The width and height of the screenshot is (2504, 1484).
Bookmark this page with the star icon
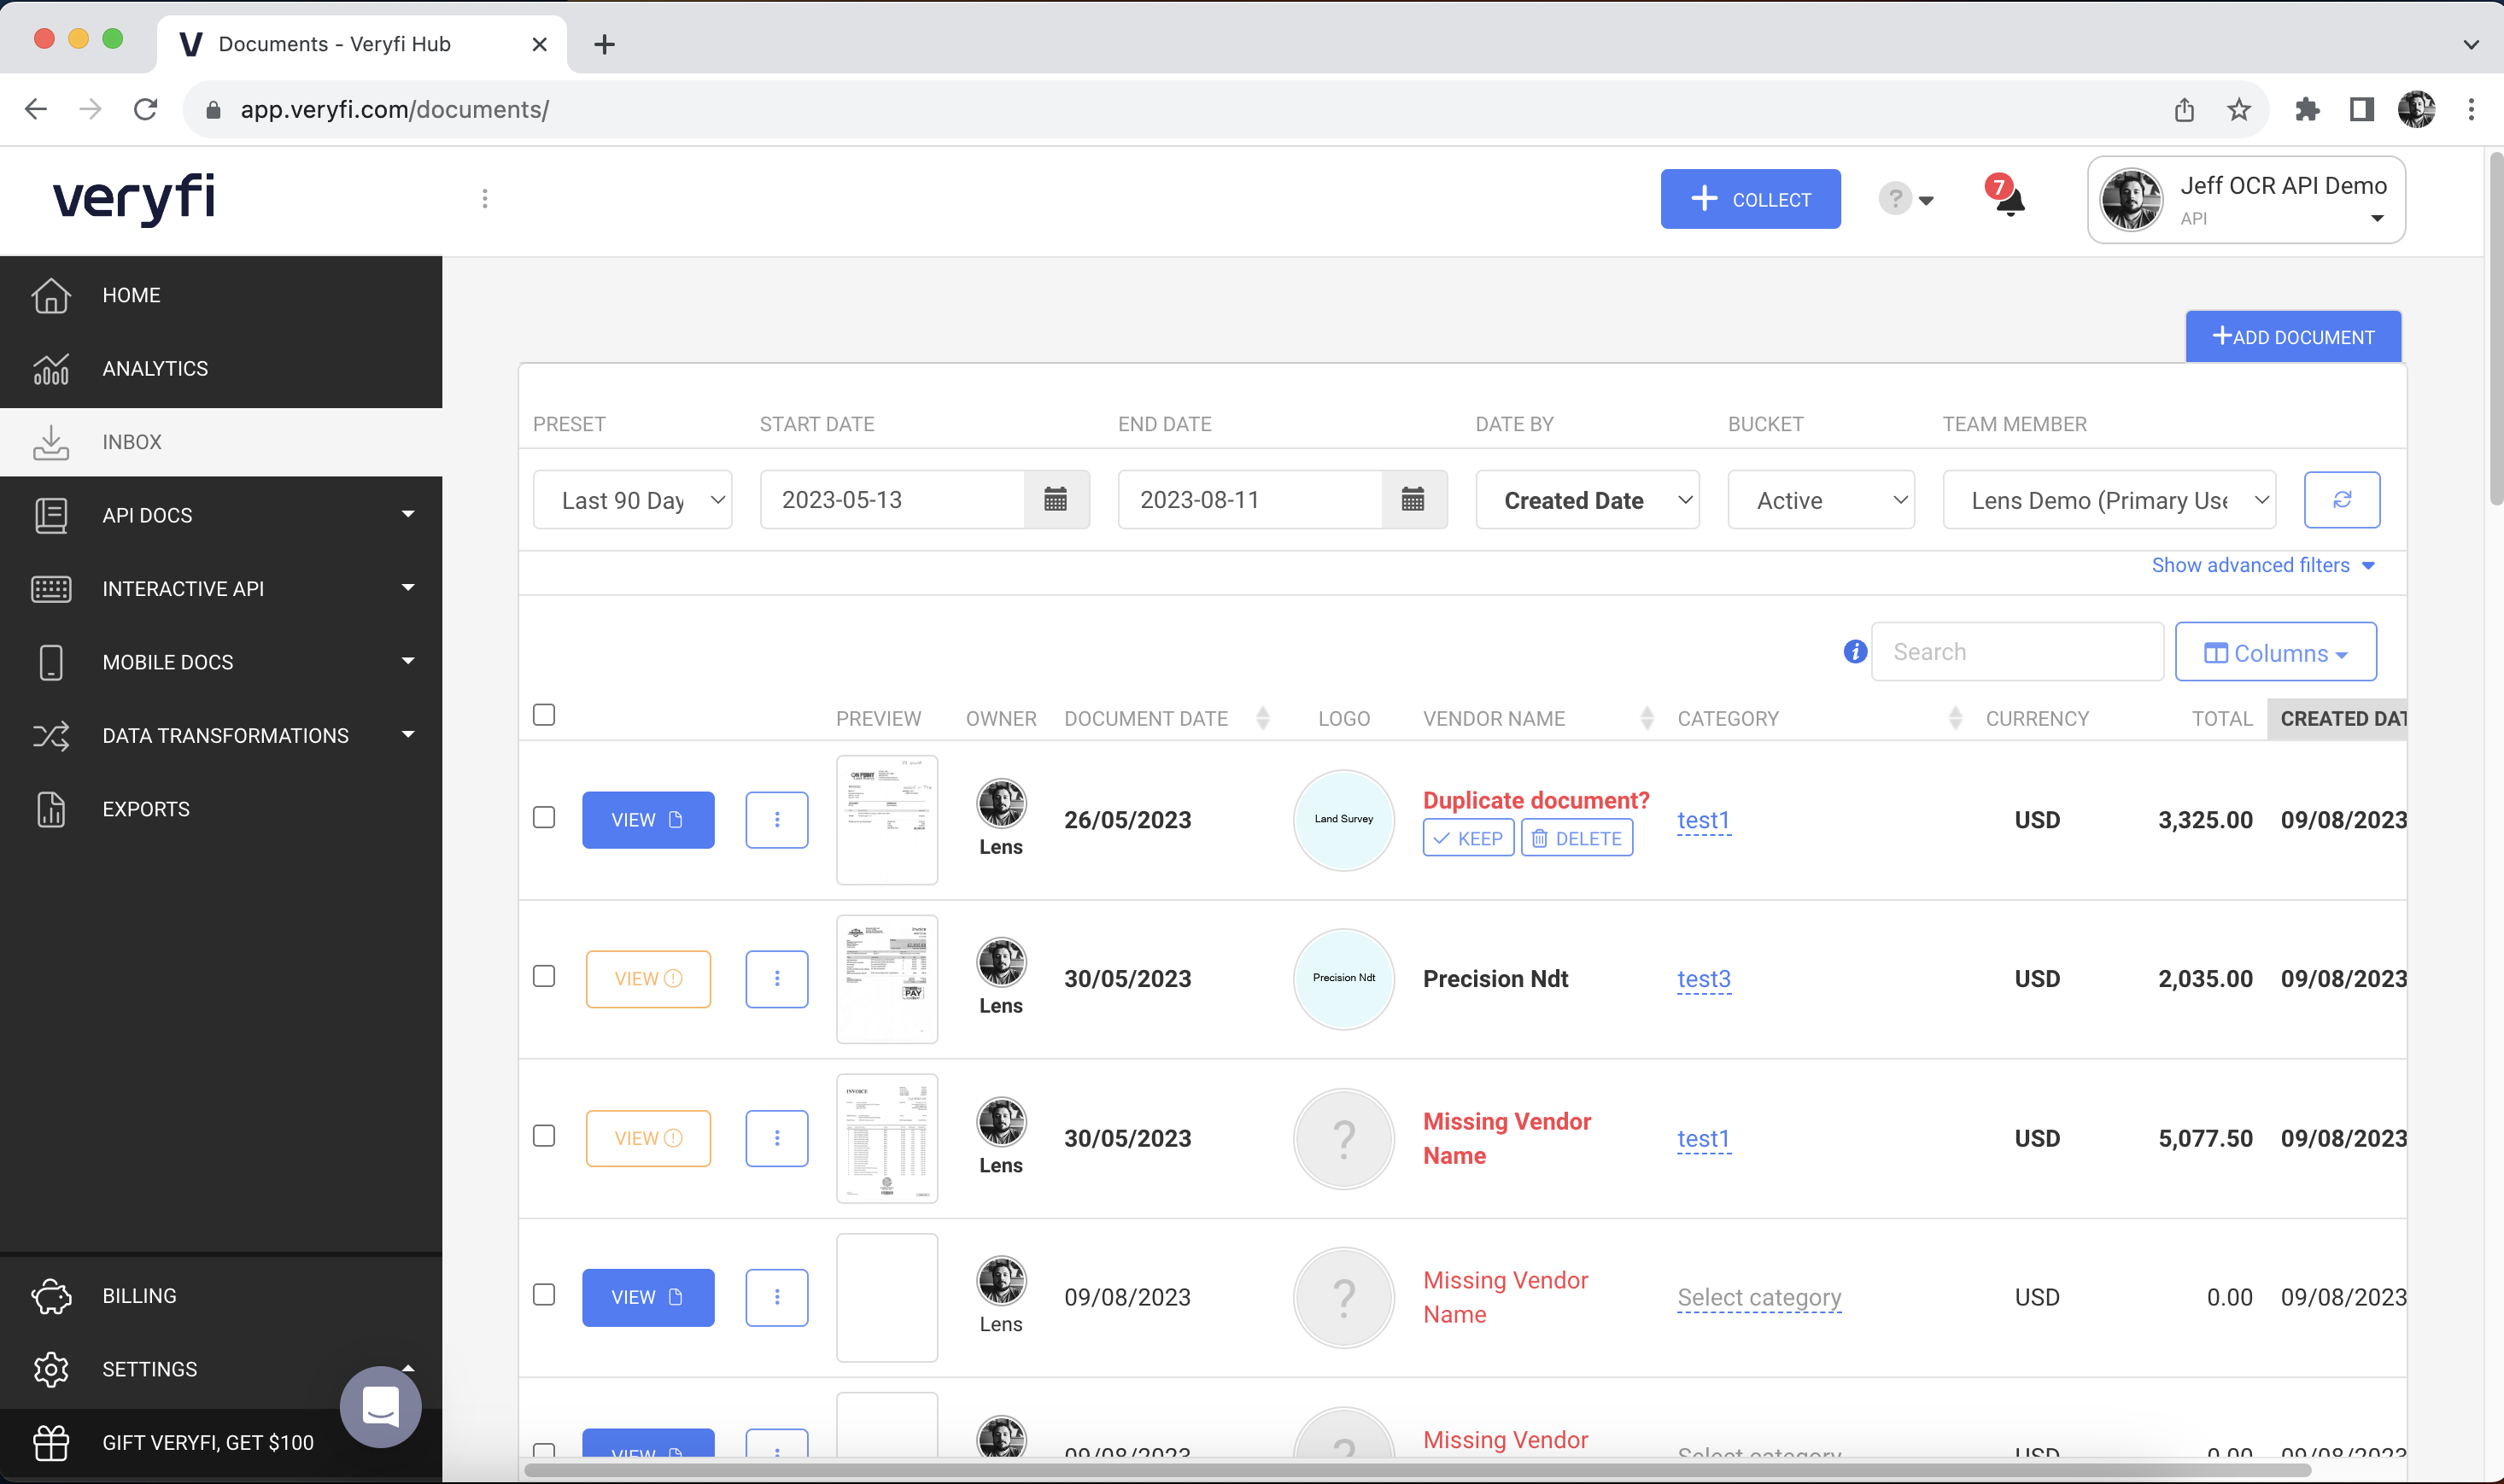tap(2239, 109)
